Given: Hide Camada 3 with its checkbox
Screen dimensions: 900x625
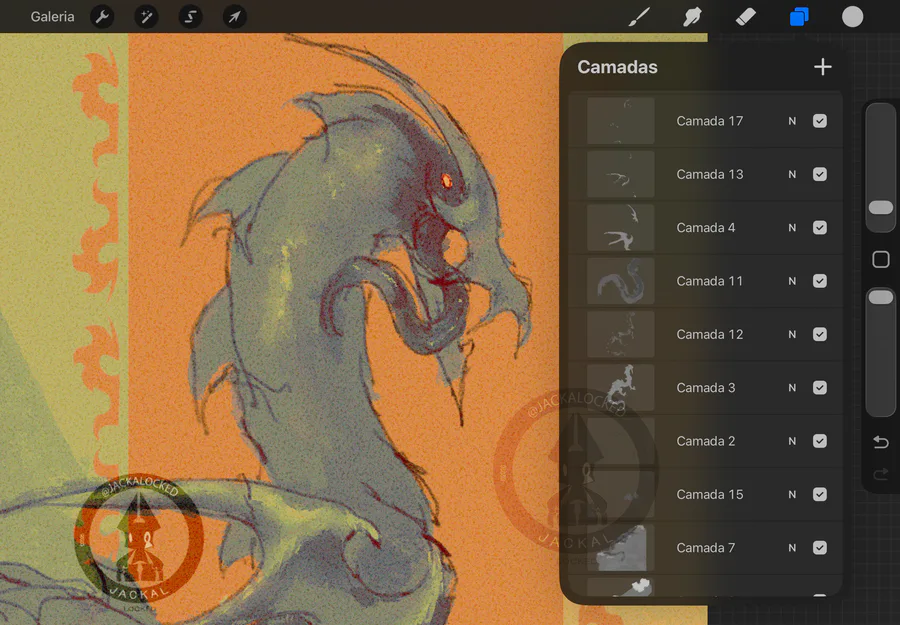Looking at the screenshot, I should pyautogui.click(x=820, y=388).
